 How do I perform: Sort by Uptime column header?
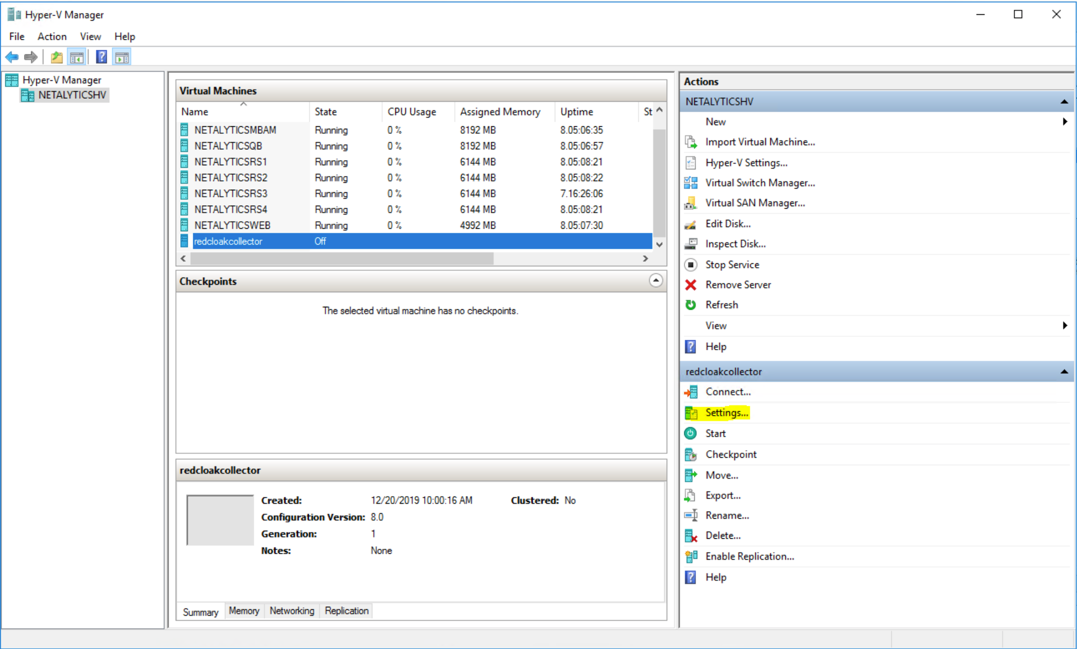[x=597, y=111]
